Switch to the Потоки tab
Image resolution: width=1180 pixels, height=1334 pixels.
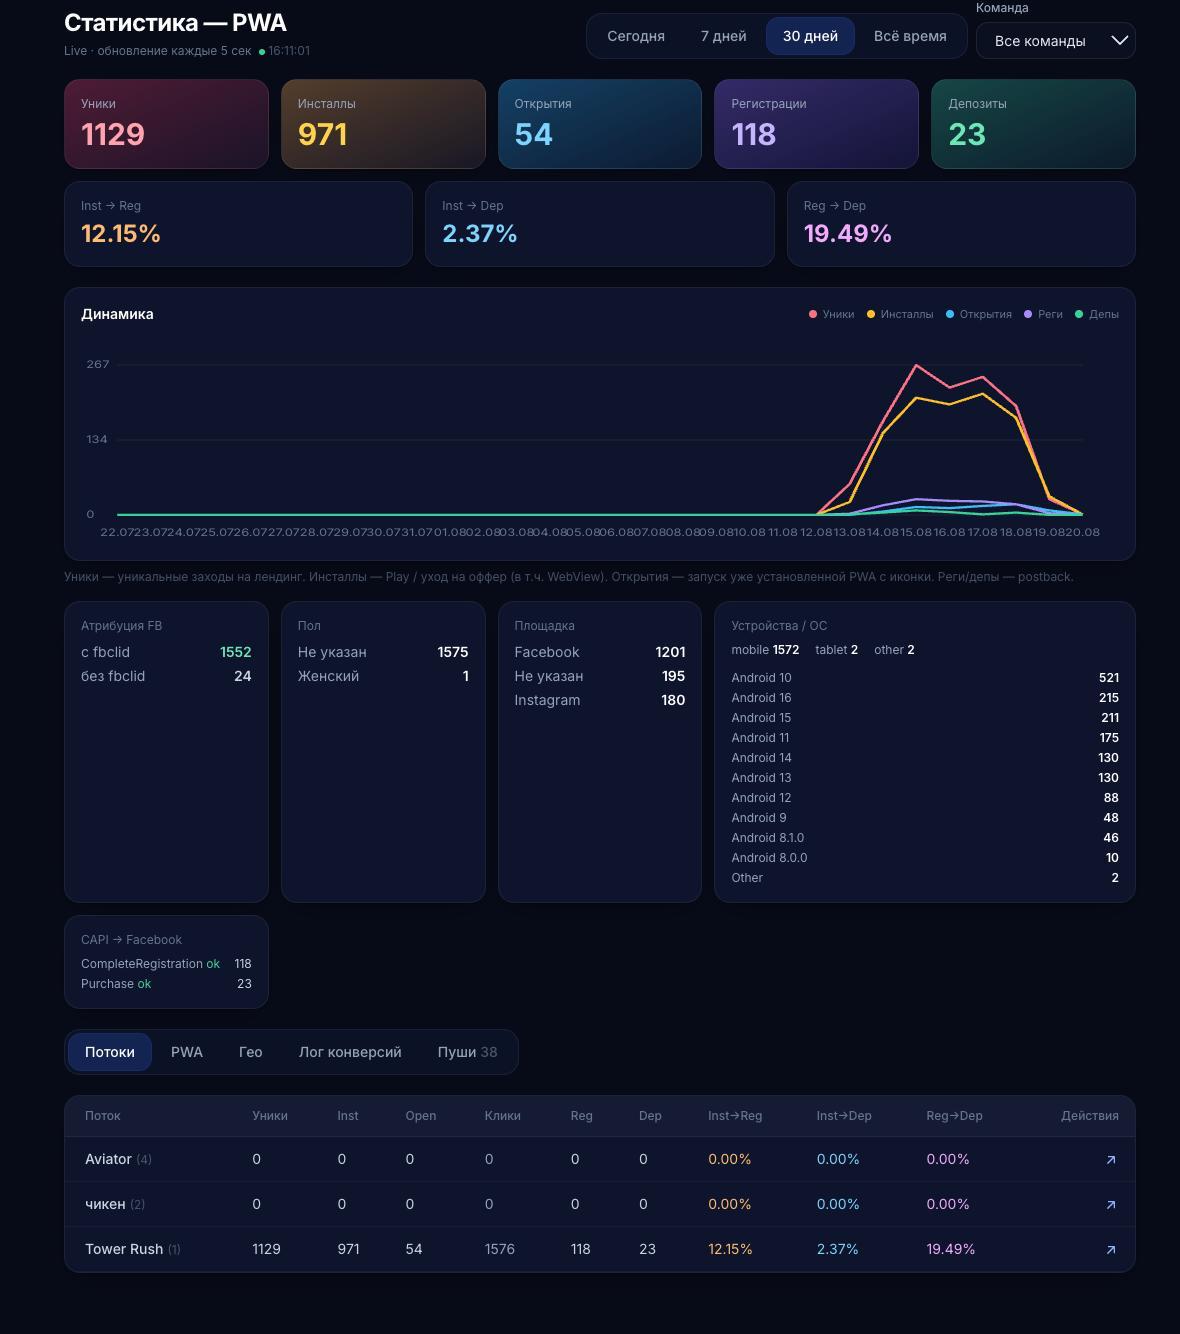point(110,1052)
